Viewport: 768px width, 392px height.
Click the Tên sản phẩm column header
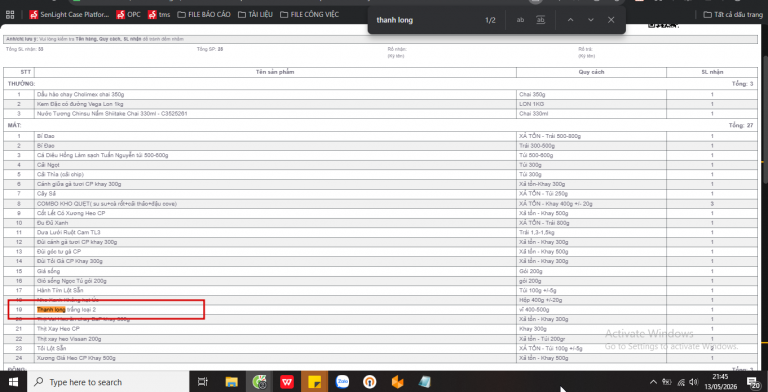[x=275, y=72]
